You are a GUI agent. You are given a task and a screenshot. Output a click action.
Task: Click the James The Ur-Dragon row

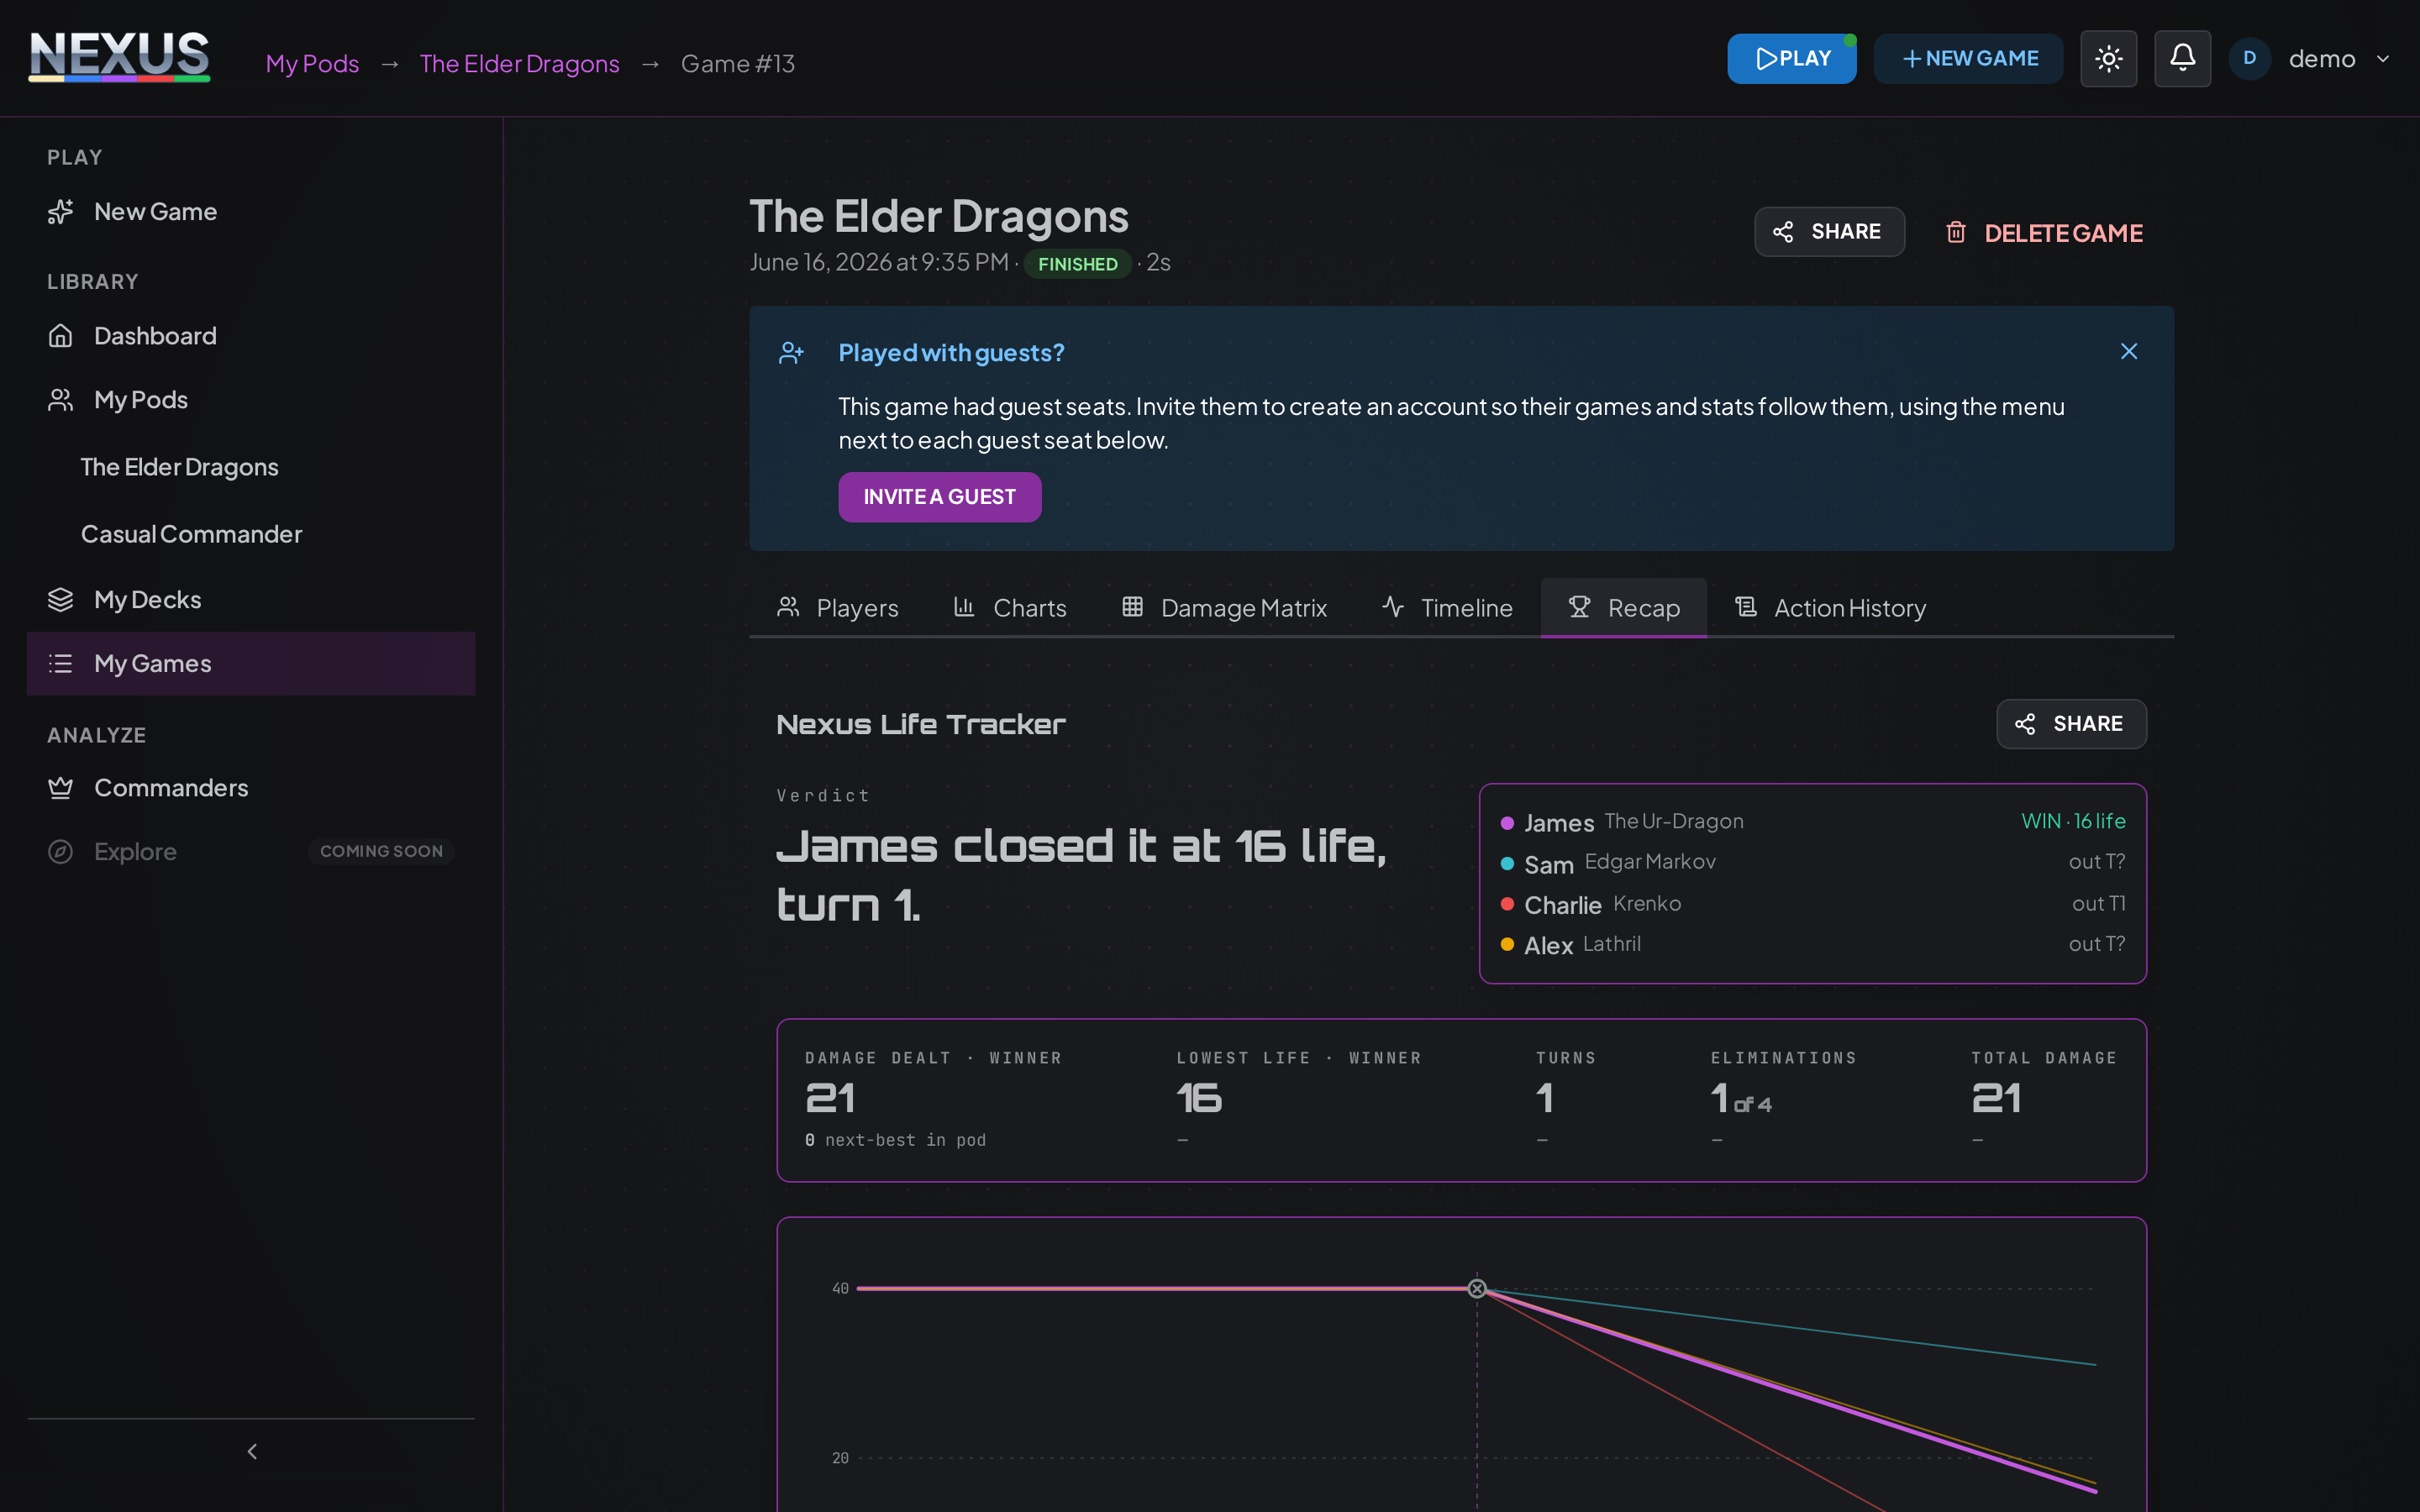[1812, 822]
